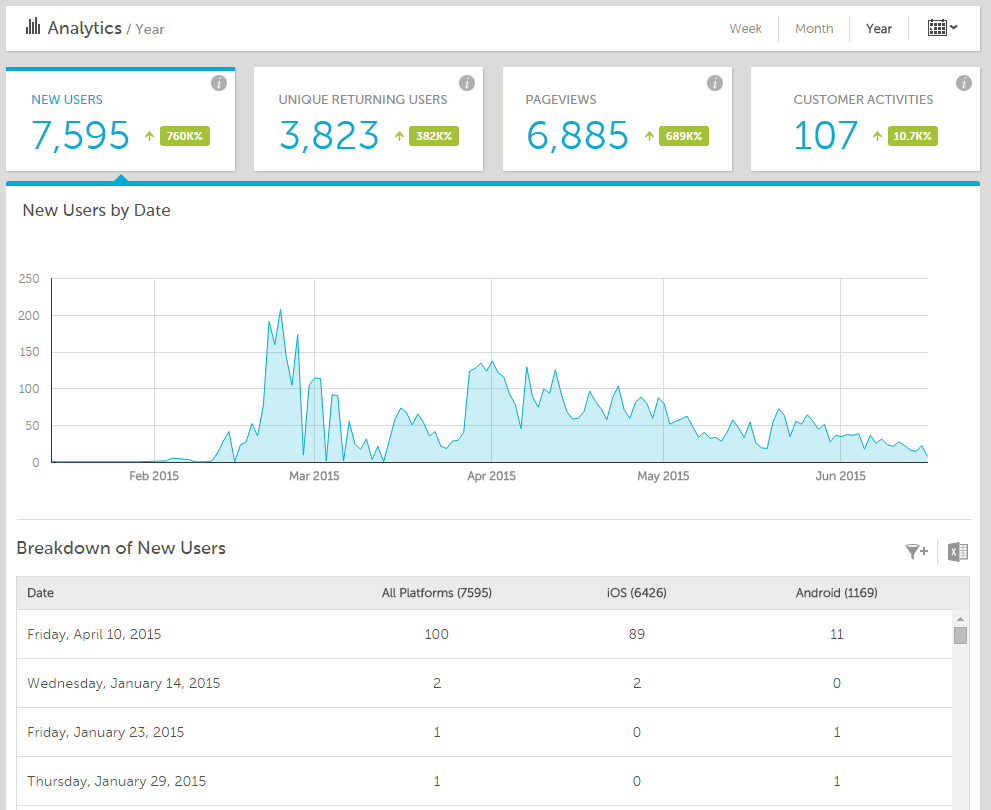Open the add filter funnel icon
The image size is (991, 810).
click(916, 551)
